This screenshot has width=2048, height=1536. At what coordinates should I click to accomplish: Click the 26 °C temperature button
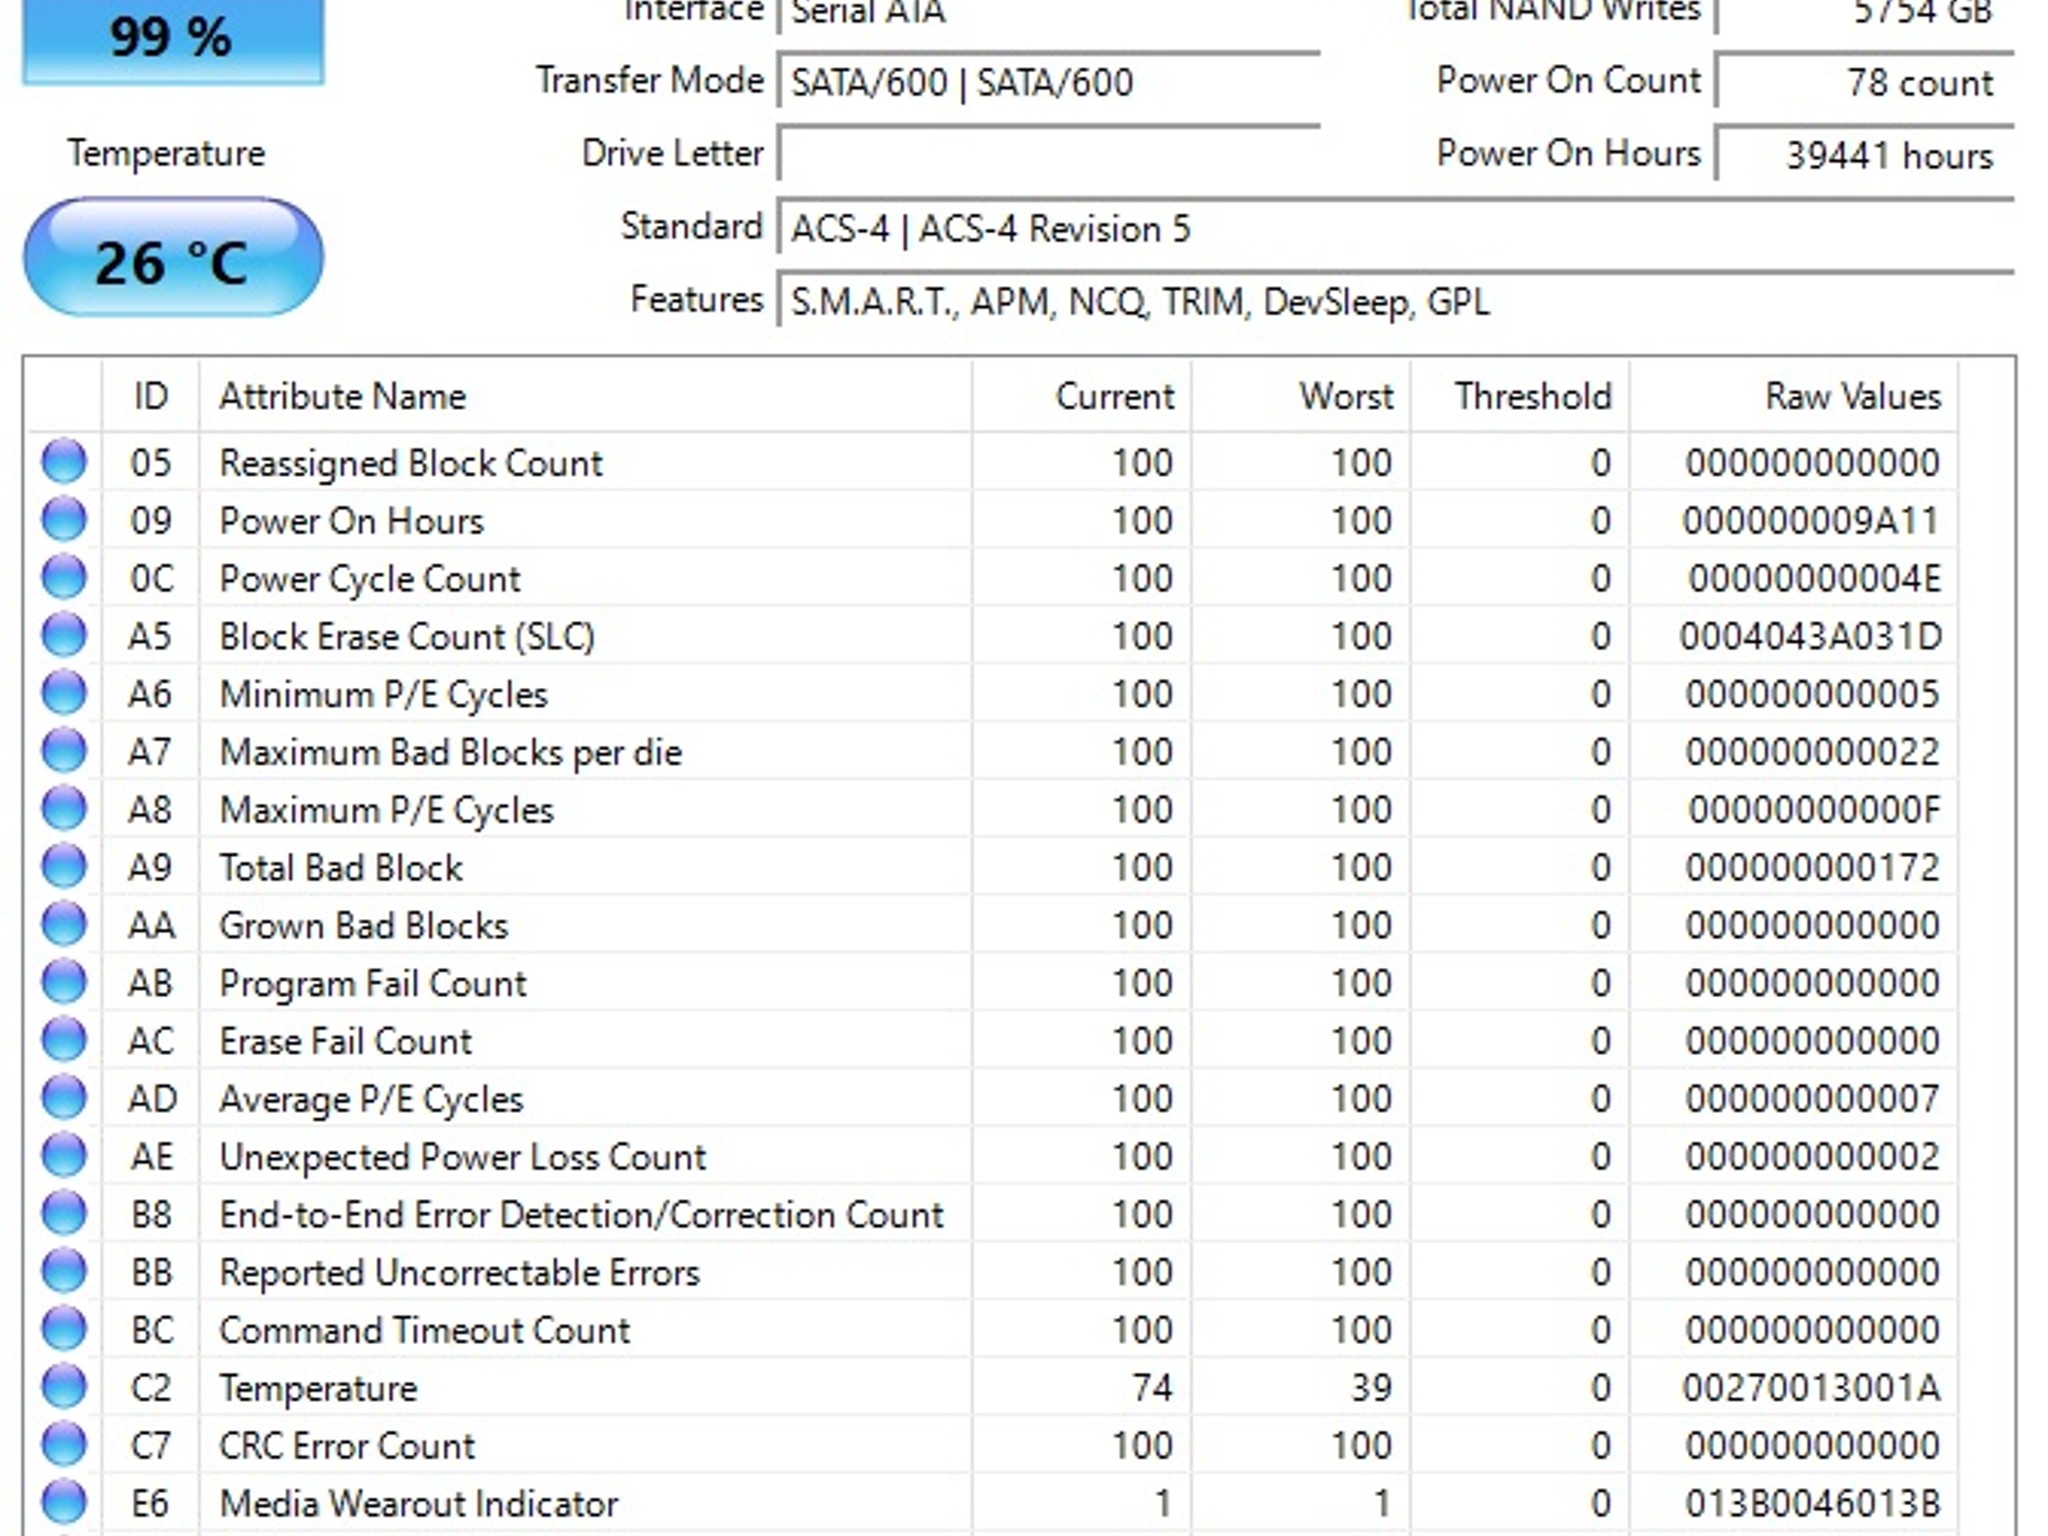[x=173, y=259]
